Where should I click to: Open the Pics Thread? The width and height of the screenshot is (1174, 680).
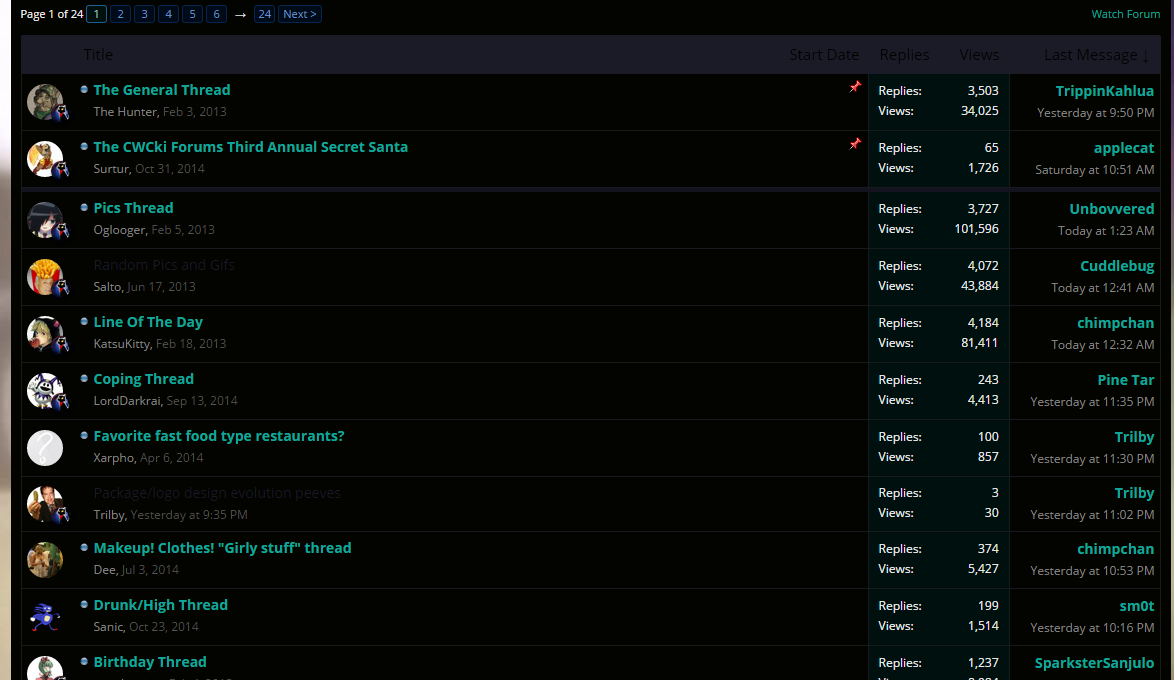133,208
